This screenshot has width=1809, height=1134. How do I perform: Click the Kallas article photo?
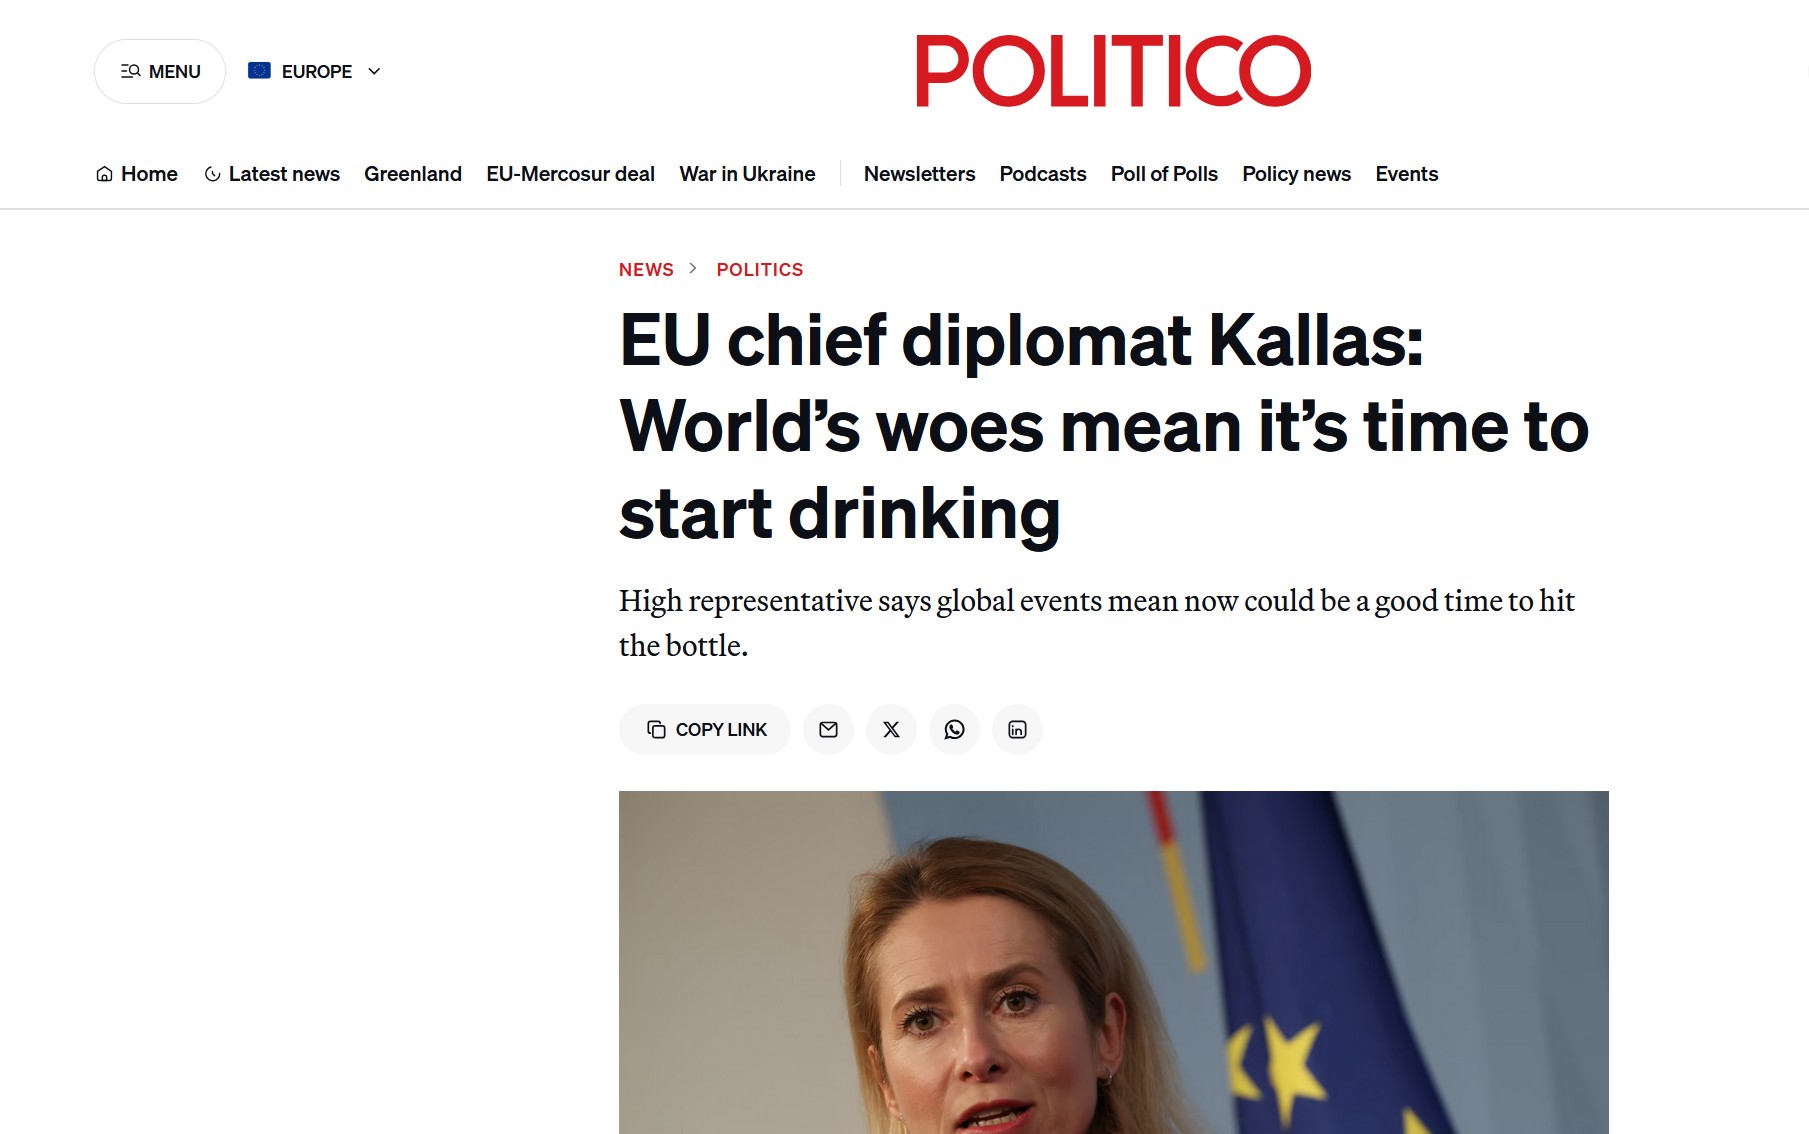coord(1113,962)
